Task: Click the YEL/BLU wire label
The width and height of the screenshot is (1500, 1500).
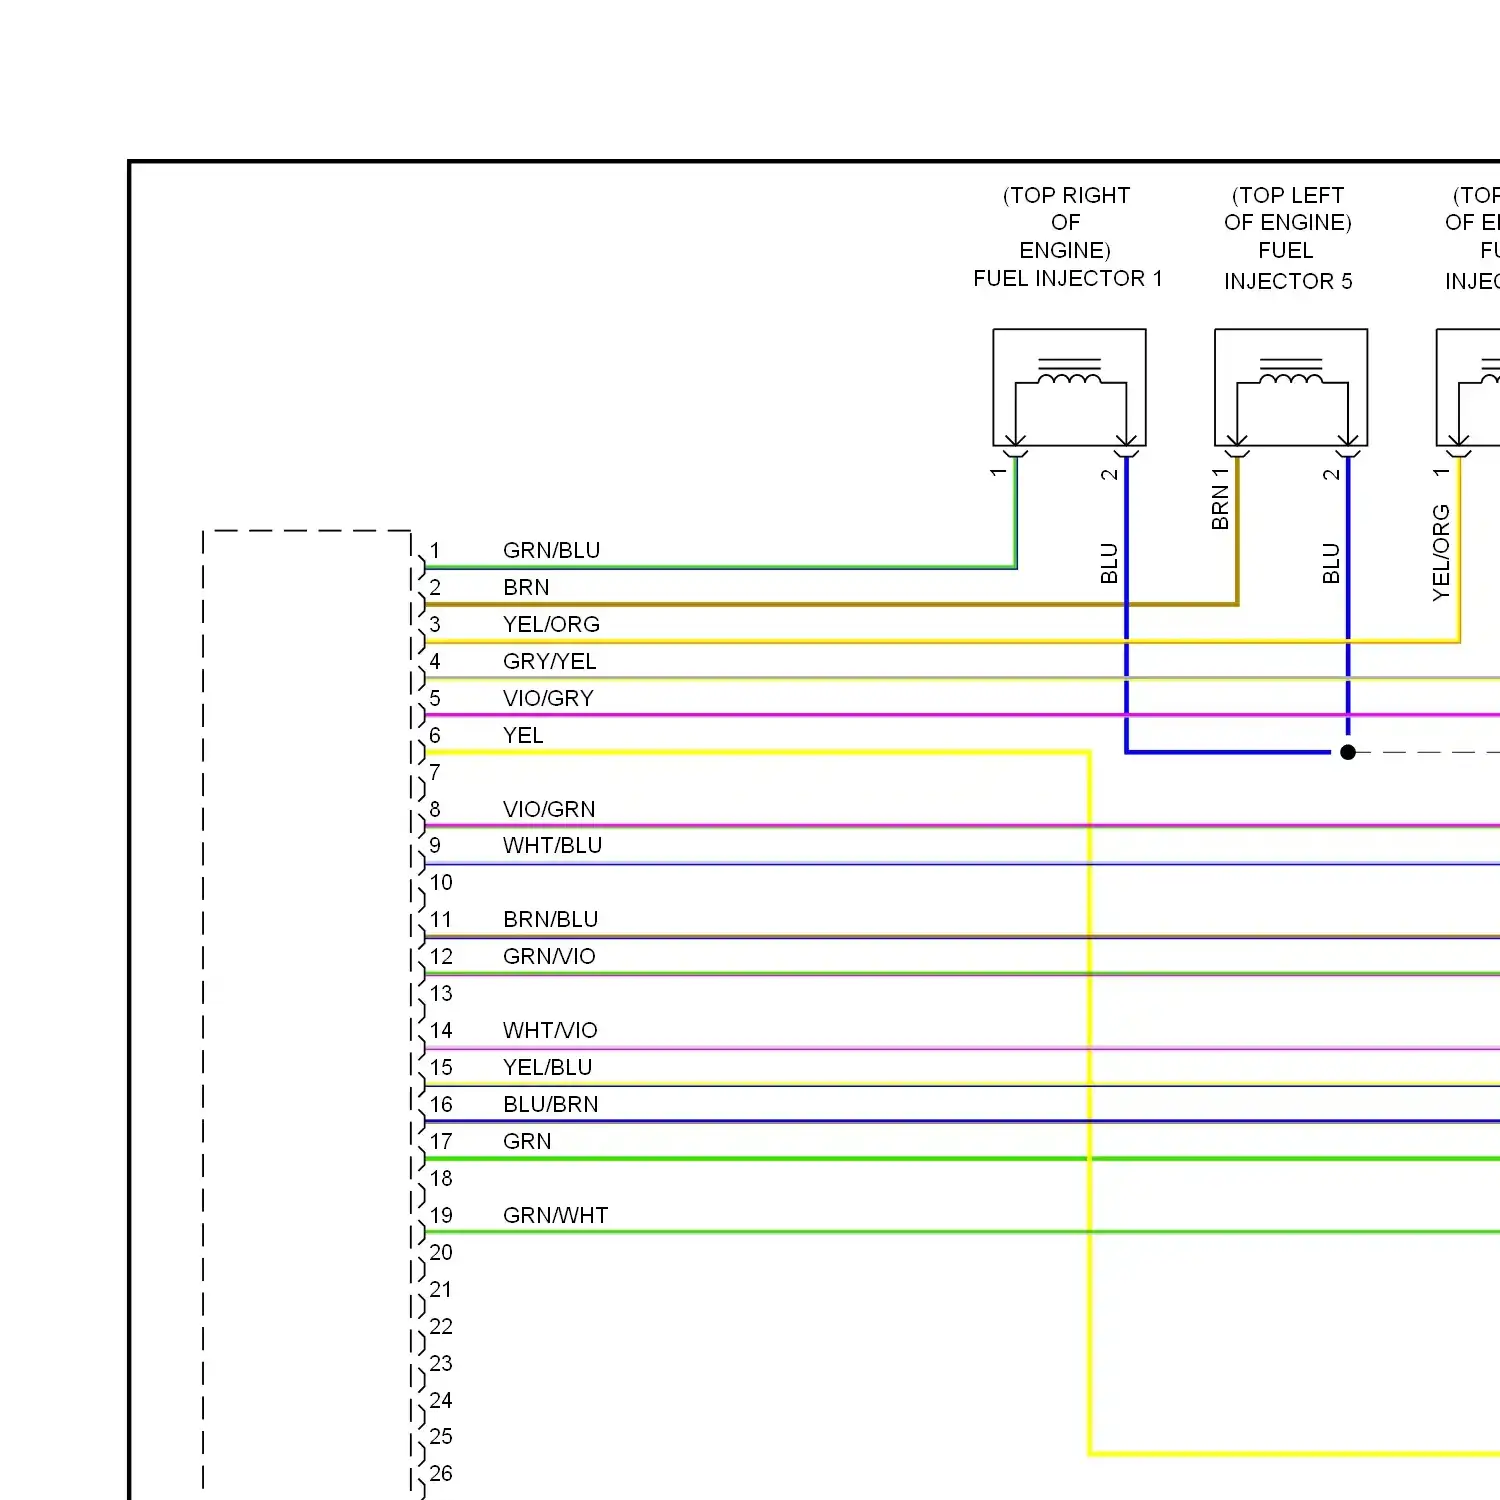Action: pos(547,1068)
